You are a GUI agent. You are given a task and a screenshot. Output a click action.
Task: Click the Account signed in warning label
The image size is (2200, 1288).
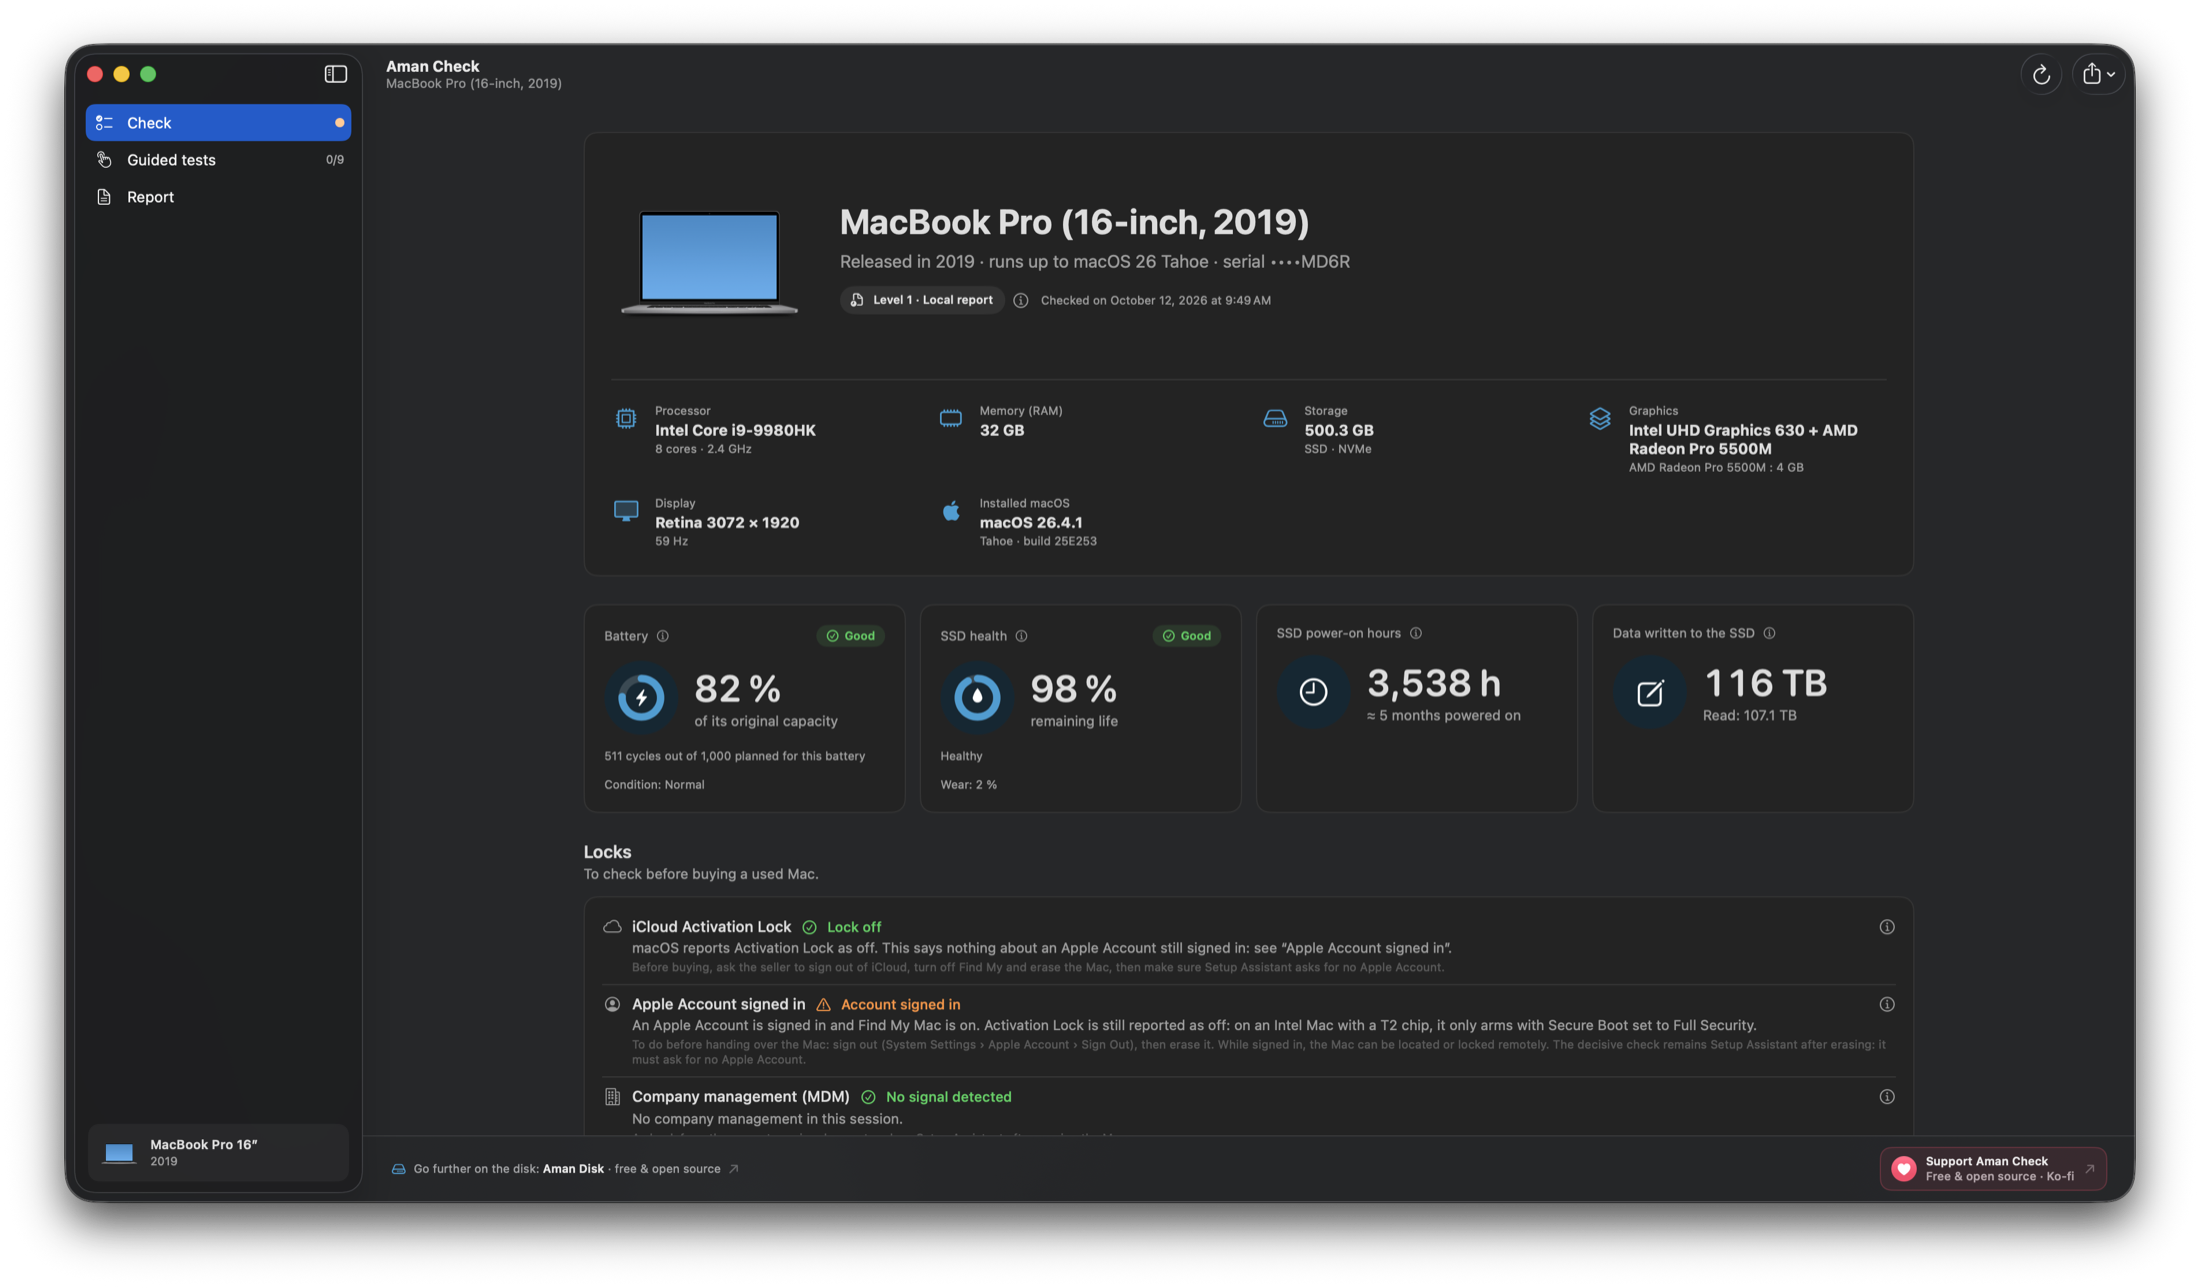pyautogui.click(x=900, y=1004)
